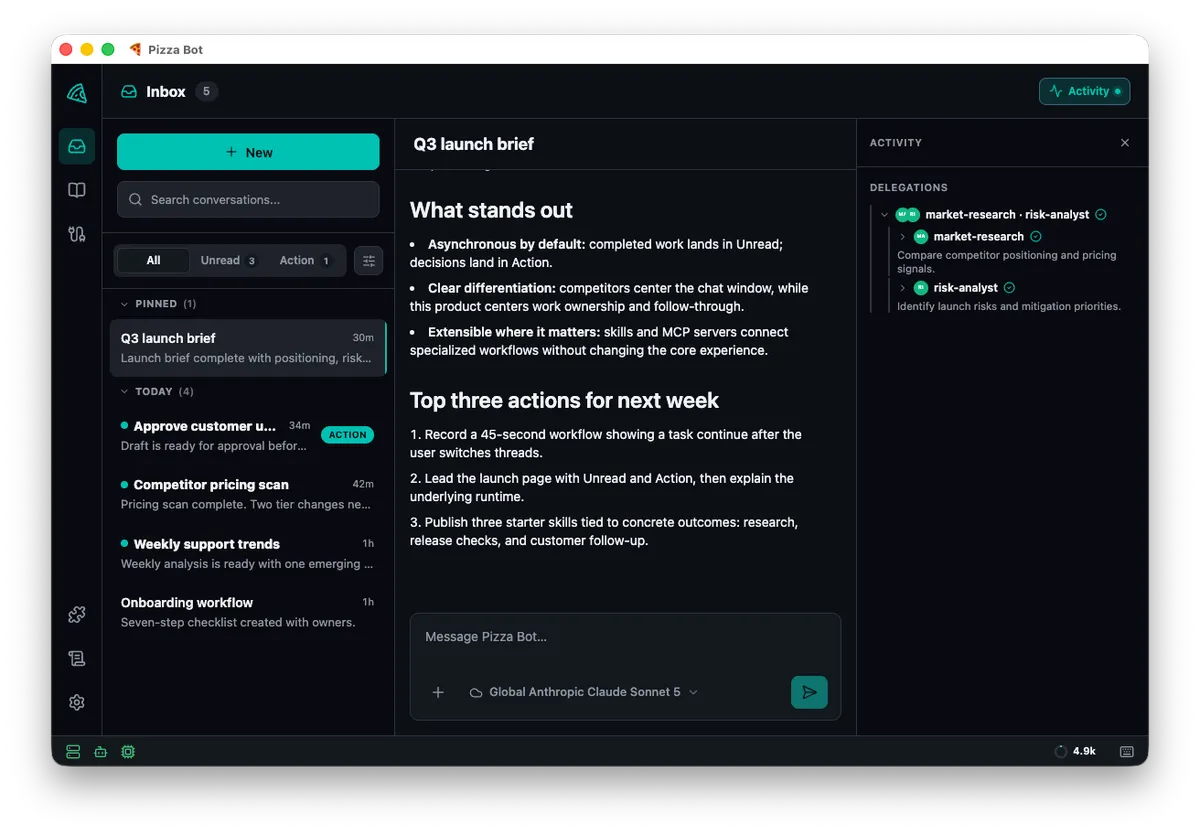Click the Extensible where it matters bullet
This screenshot has height=834, width=1200.
600,341
